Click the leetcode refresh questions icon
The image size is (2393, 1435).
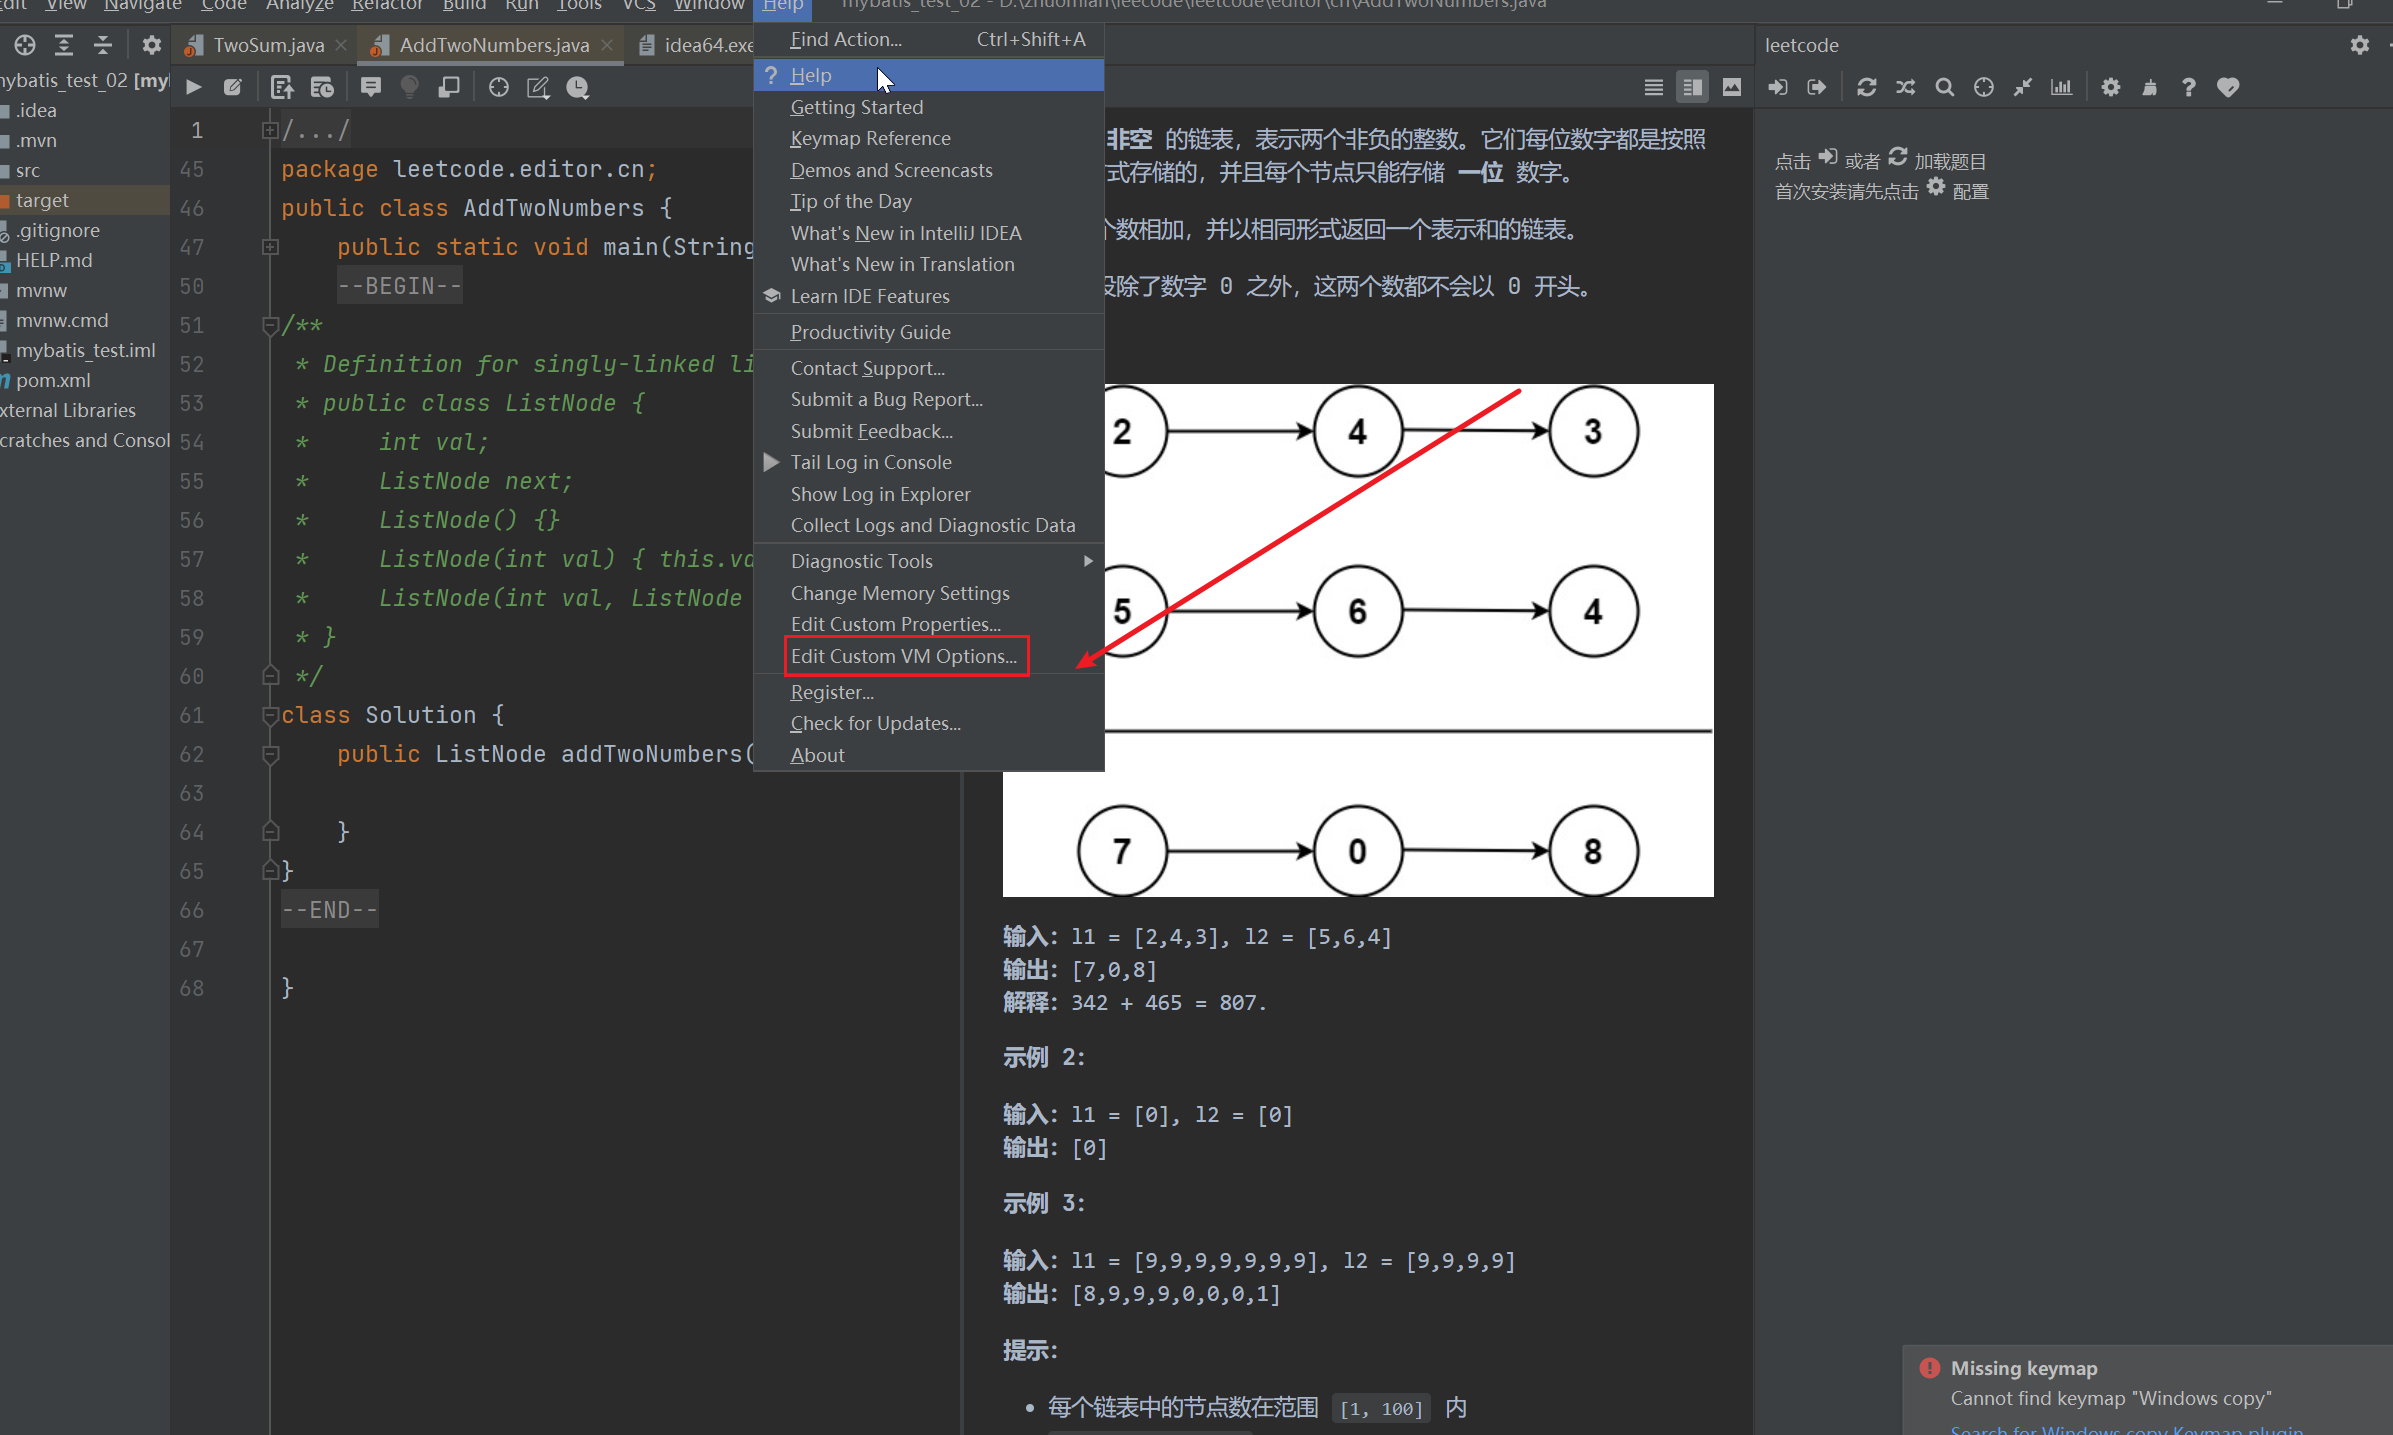1866,88
